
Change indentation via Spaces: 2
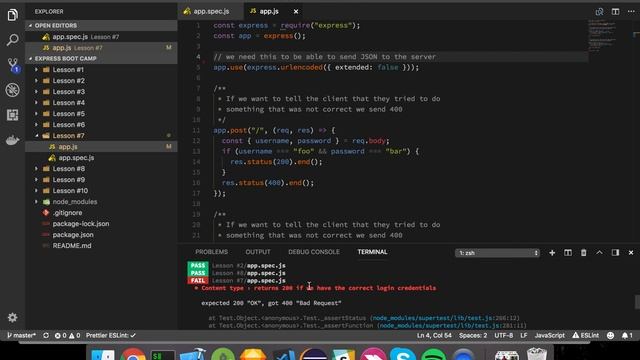(473, 335)
